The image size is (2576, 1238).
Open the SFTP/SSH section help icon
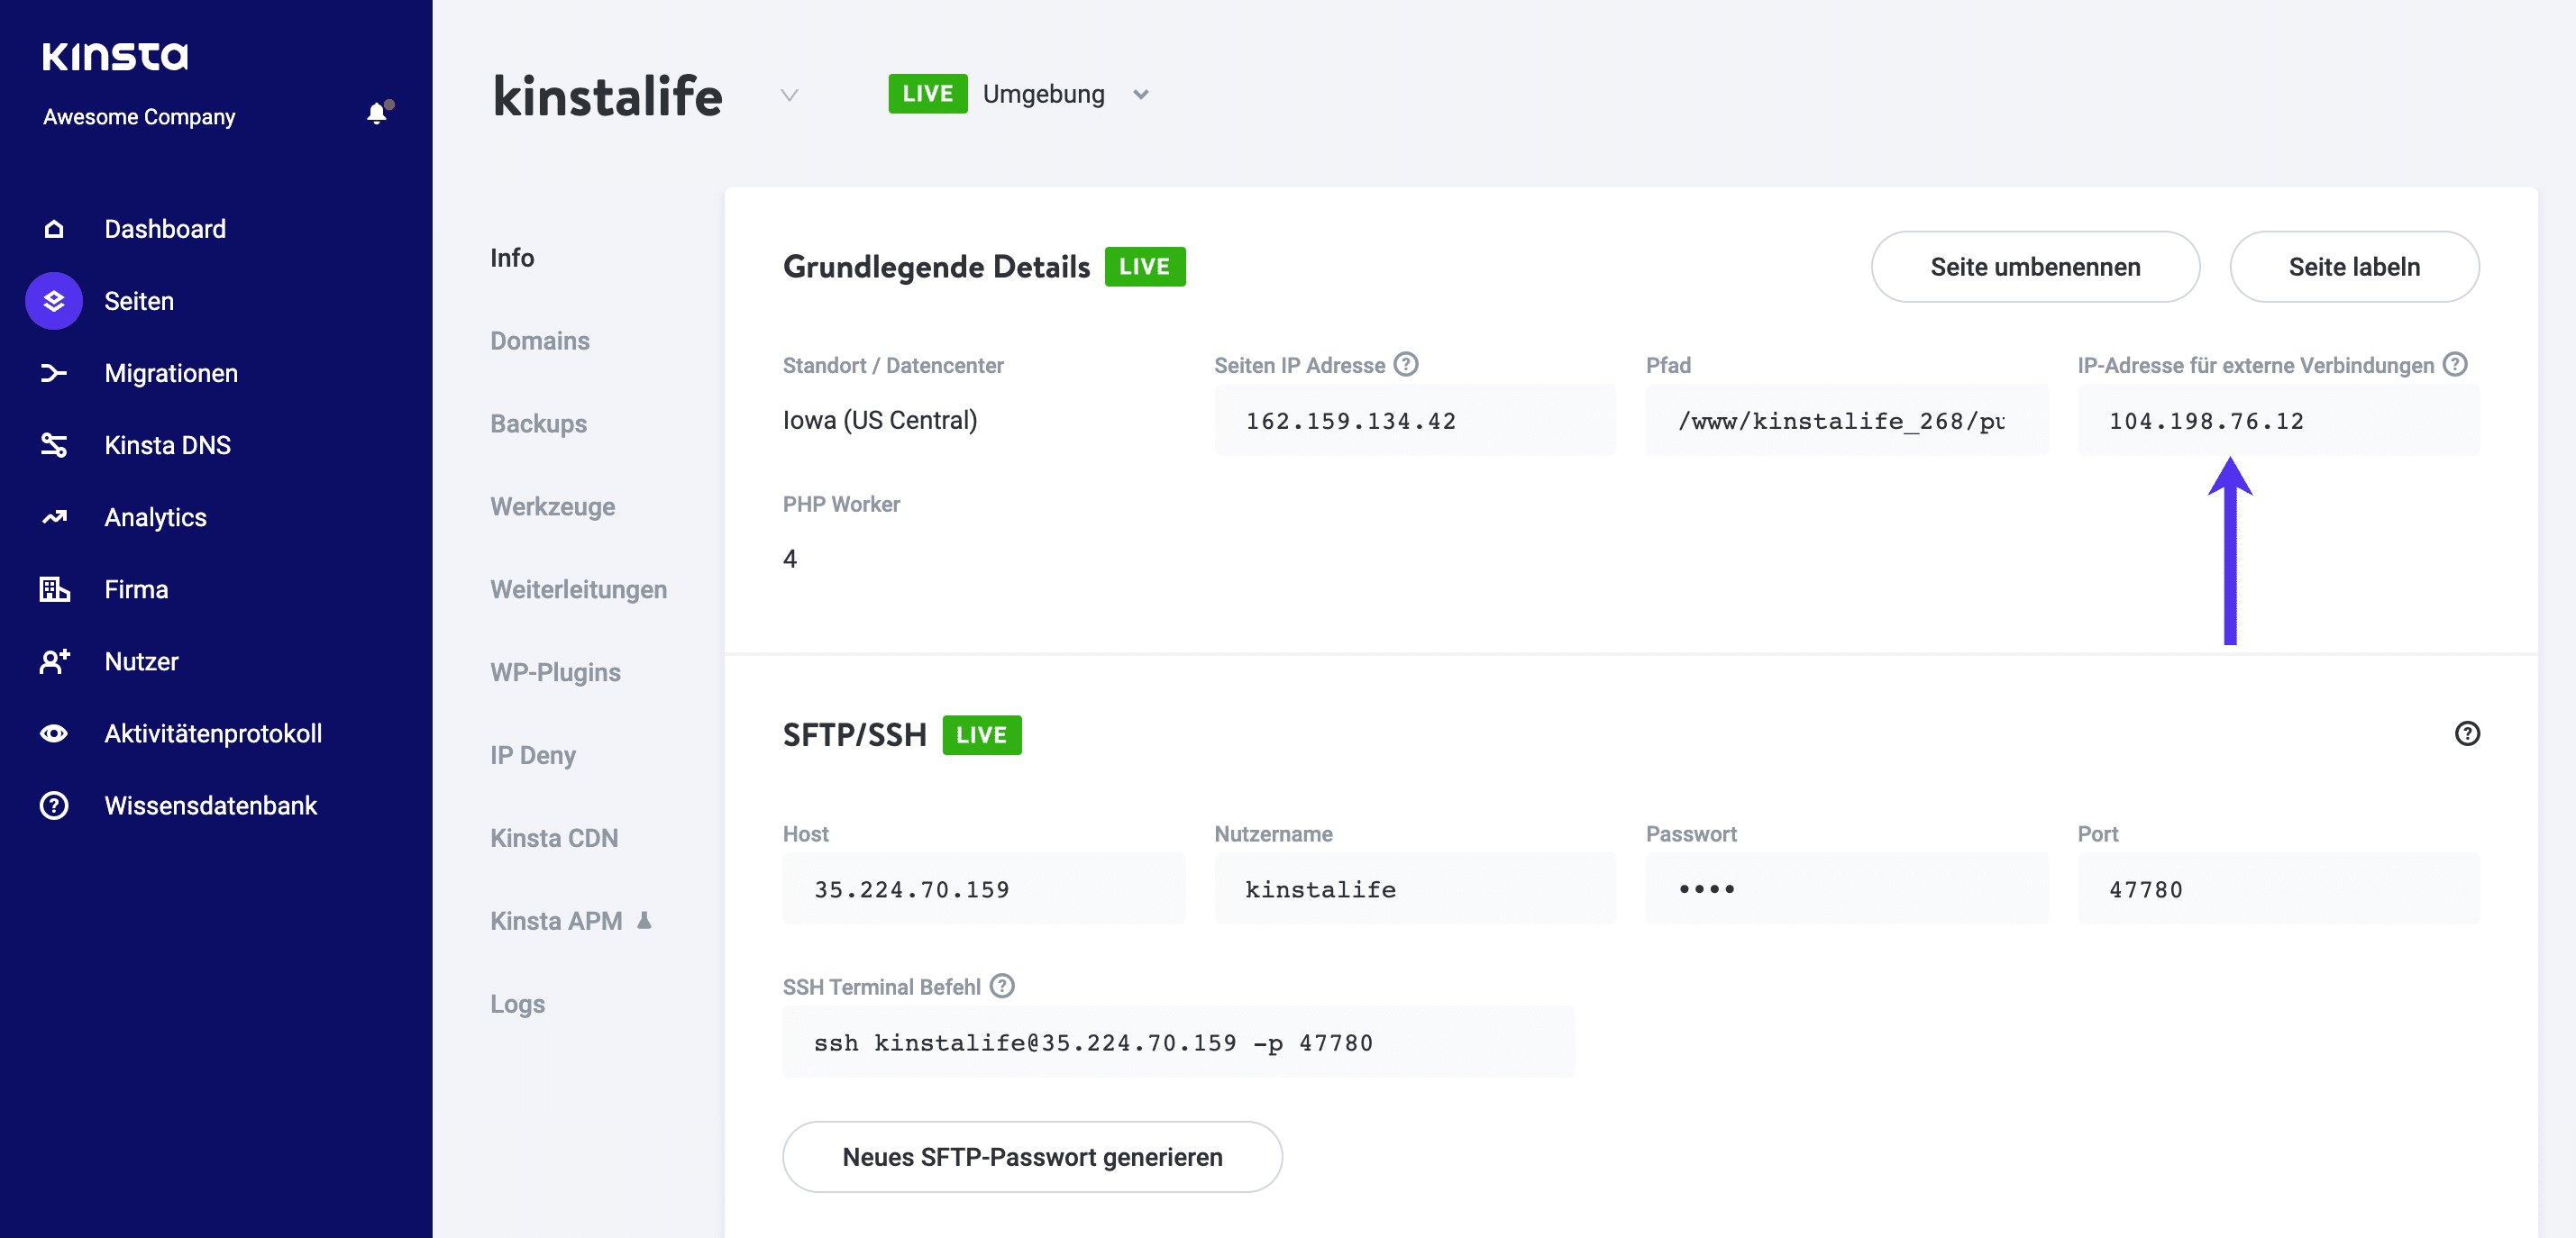[x=2466, y=733]
